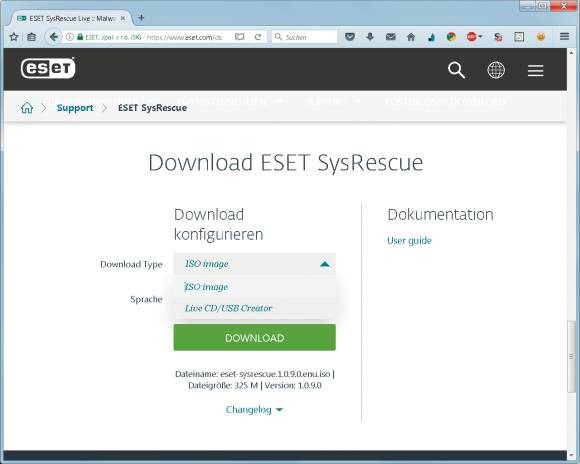Screen dimensions: 580x464
Task: Click the green DOWNLOAD button
Action: coord(254,337)
